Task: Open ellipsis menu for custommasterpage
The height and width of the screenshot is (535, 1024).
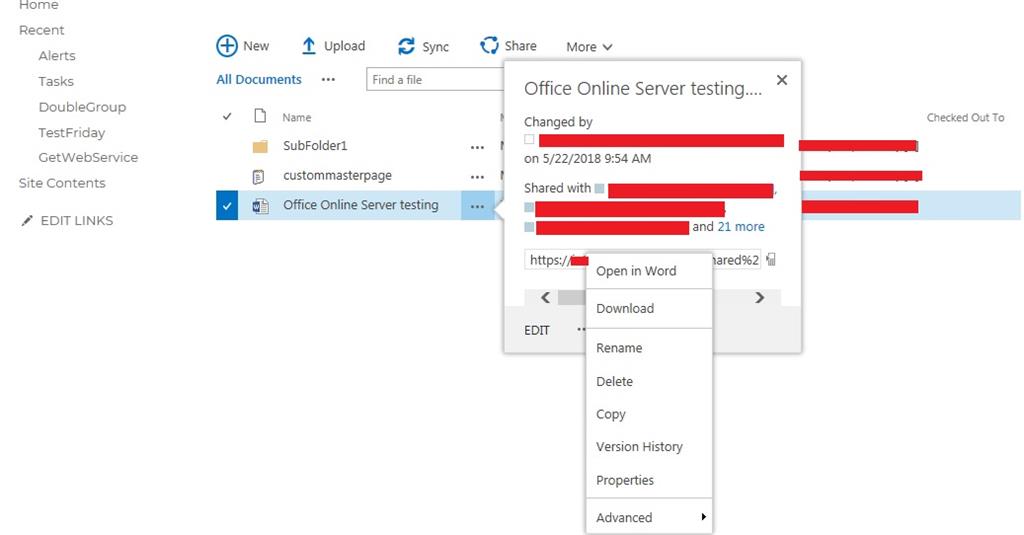Action: tap(477, 176)
